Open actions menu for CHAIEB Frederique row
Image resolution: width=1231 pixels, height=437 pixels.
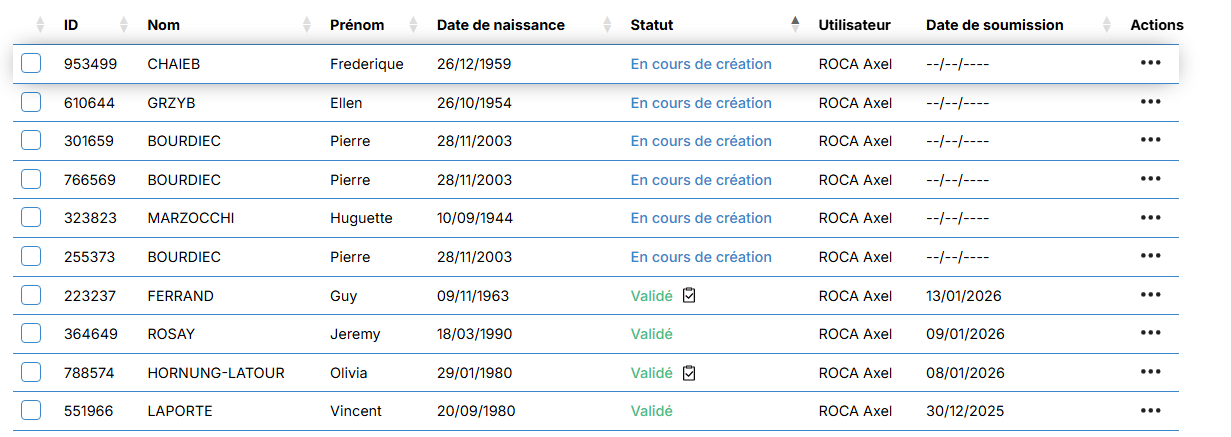coord(1150,63)
